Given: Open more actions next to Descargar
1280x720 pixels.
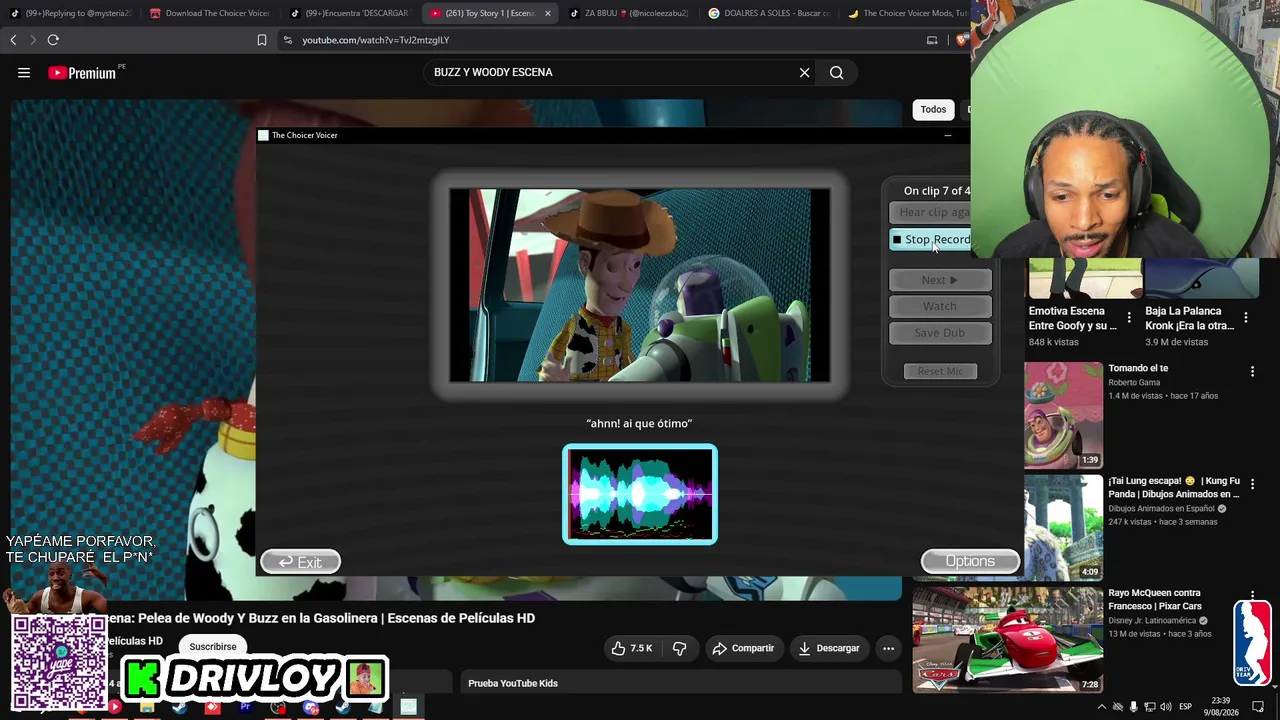Looking at the screenshot, I should pyautogui.click(x=888, y=648).
